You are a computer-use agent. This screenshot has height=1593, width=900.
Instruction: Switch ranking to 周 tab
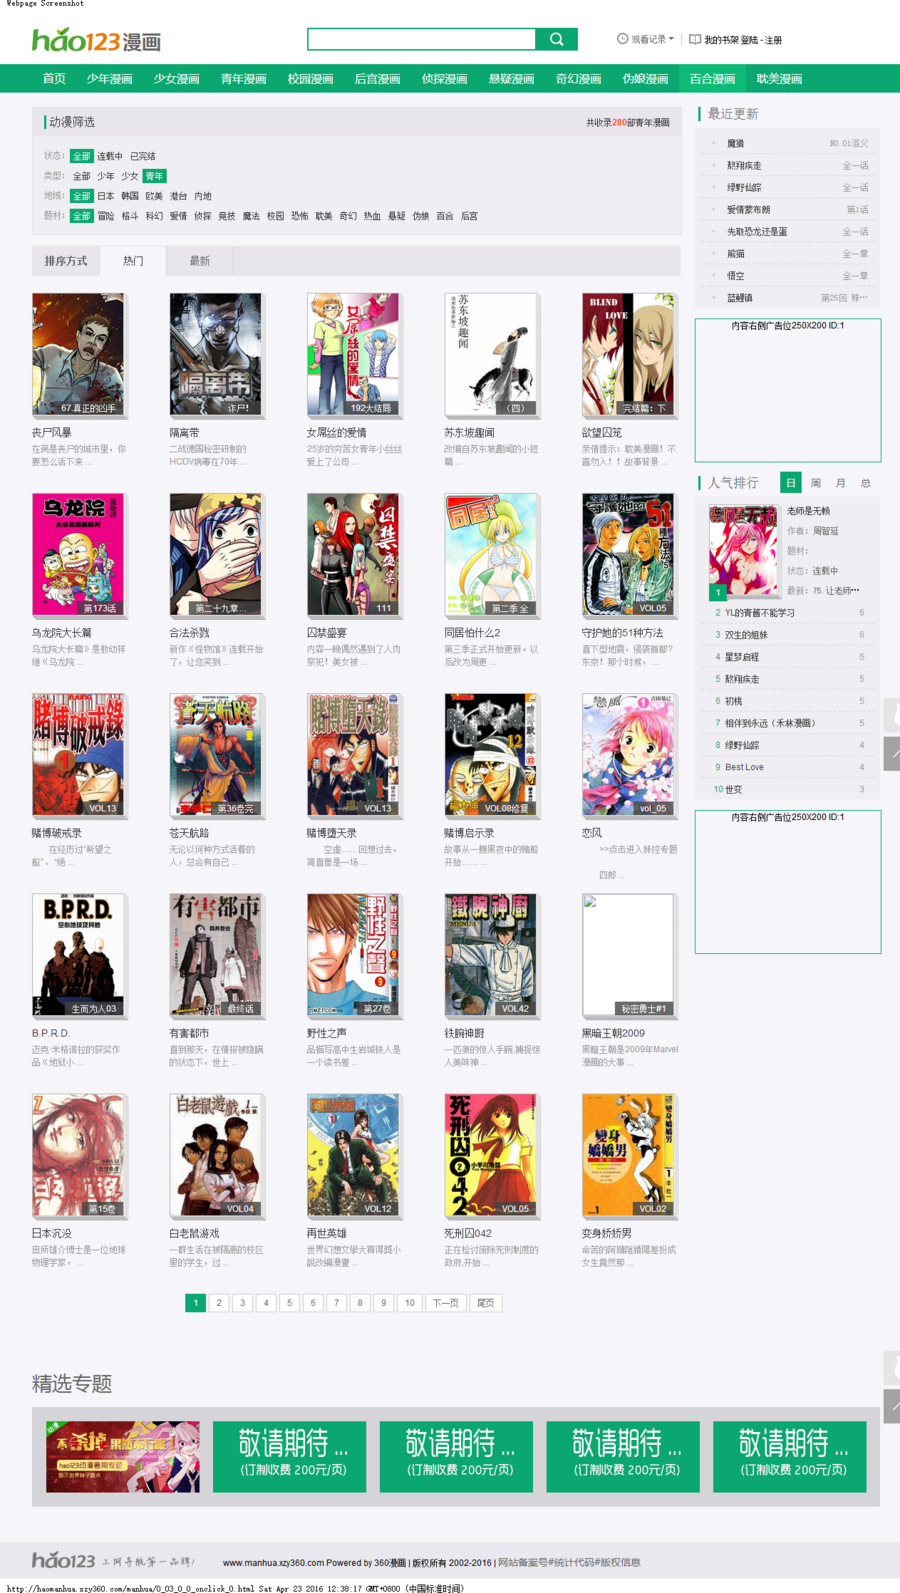click(x=815, y=483)
